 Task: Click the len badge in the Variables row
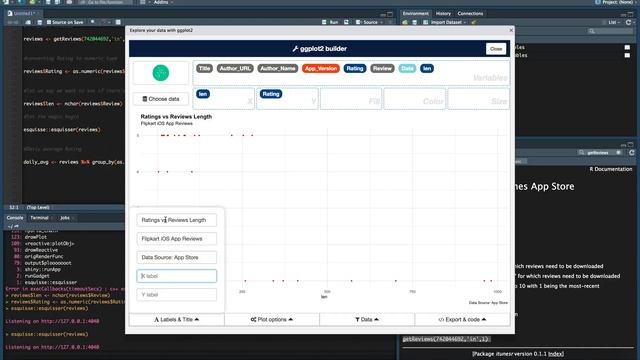[427, 69]
